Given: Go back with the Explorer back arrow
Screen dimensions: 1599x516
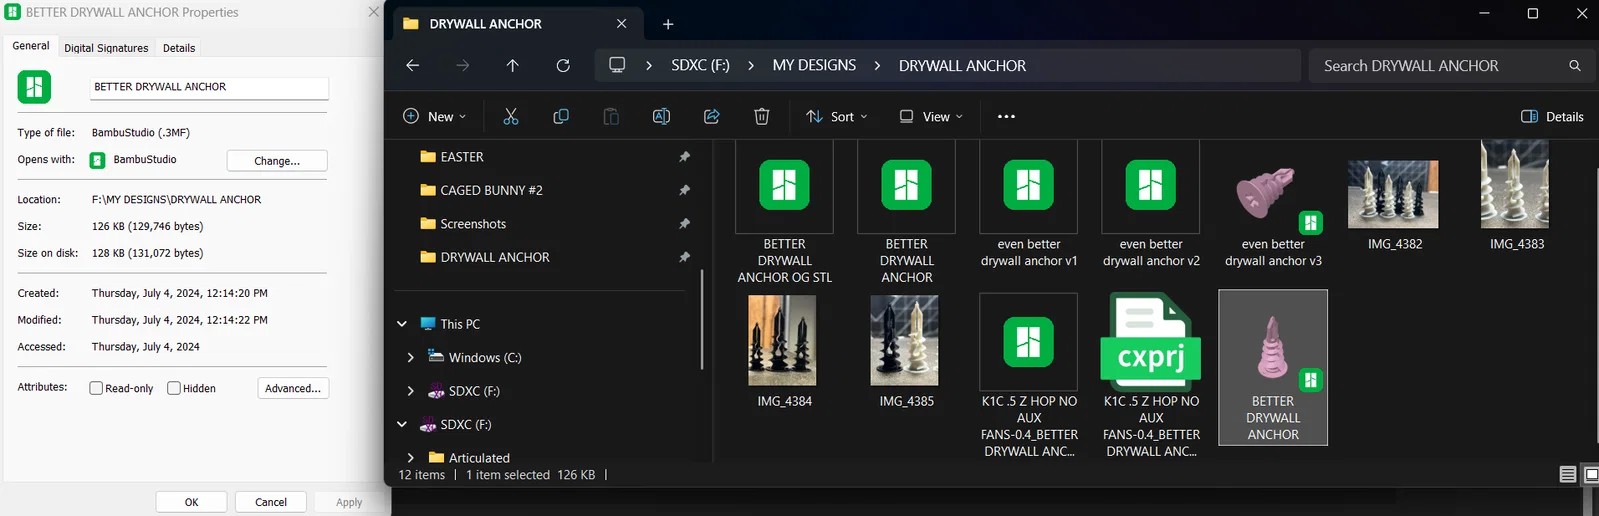Looking at the screenshot, I should [413, 65].
